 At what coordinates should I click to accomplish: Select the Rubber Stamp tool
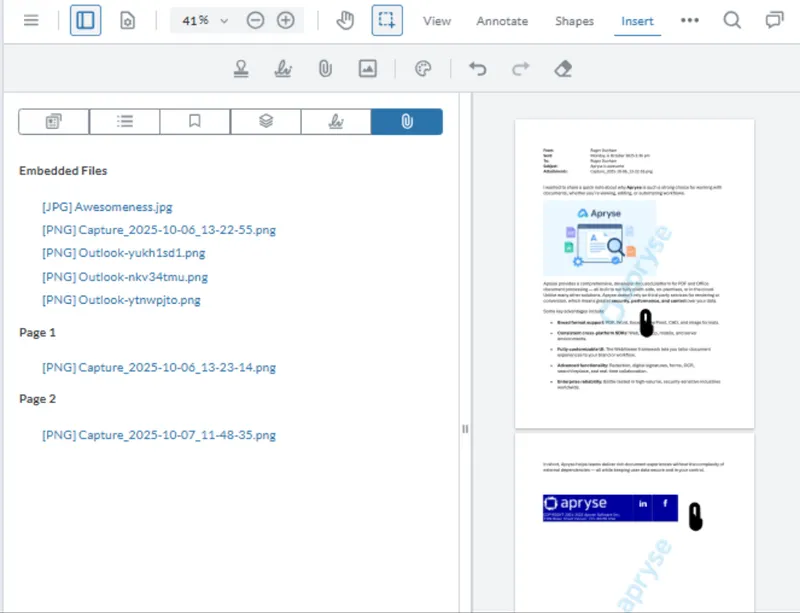(241, 68)
